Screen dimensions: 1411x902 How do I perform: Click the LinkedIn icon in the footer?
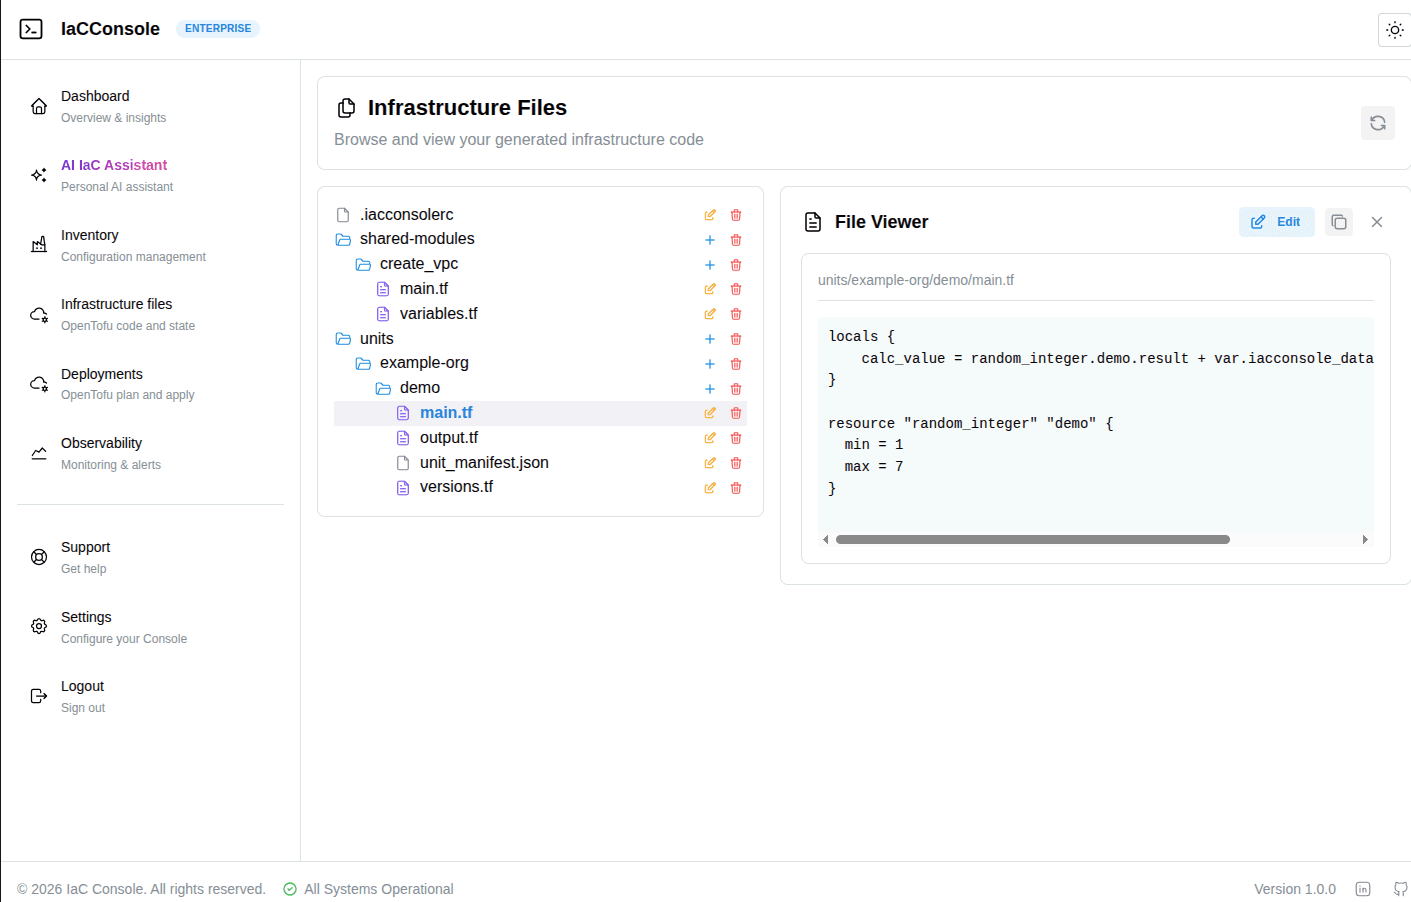[x=1363, y=888]
